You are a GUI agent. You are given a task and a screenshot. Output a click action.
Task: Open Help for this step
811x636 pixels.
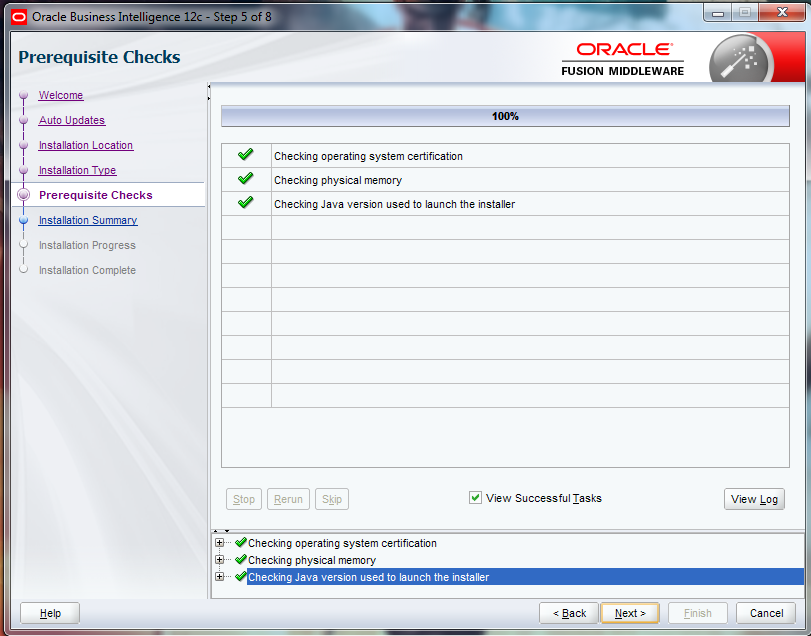coord(50,613)
